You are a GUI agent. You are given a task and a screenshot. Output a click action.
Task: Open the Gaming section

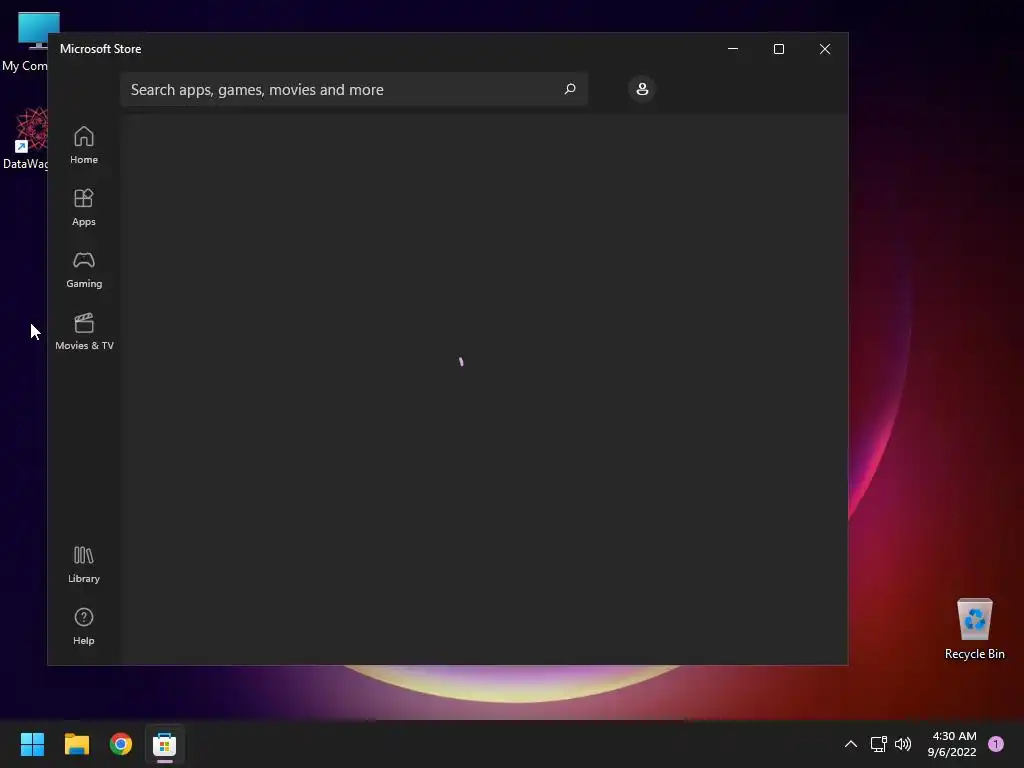[84, 270]
